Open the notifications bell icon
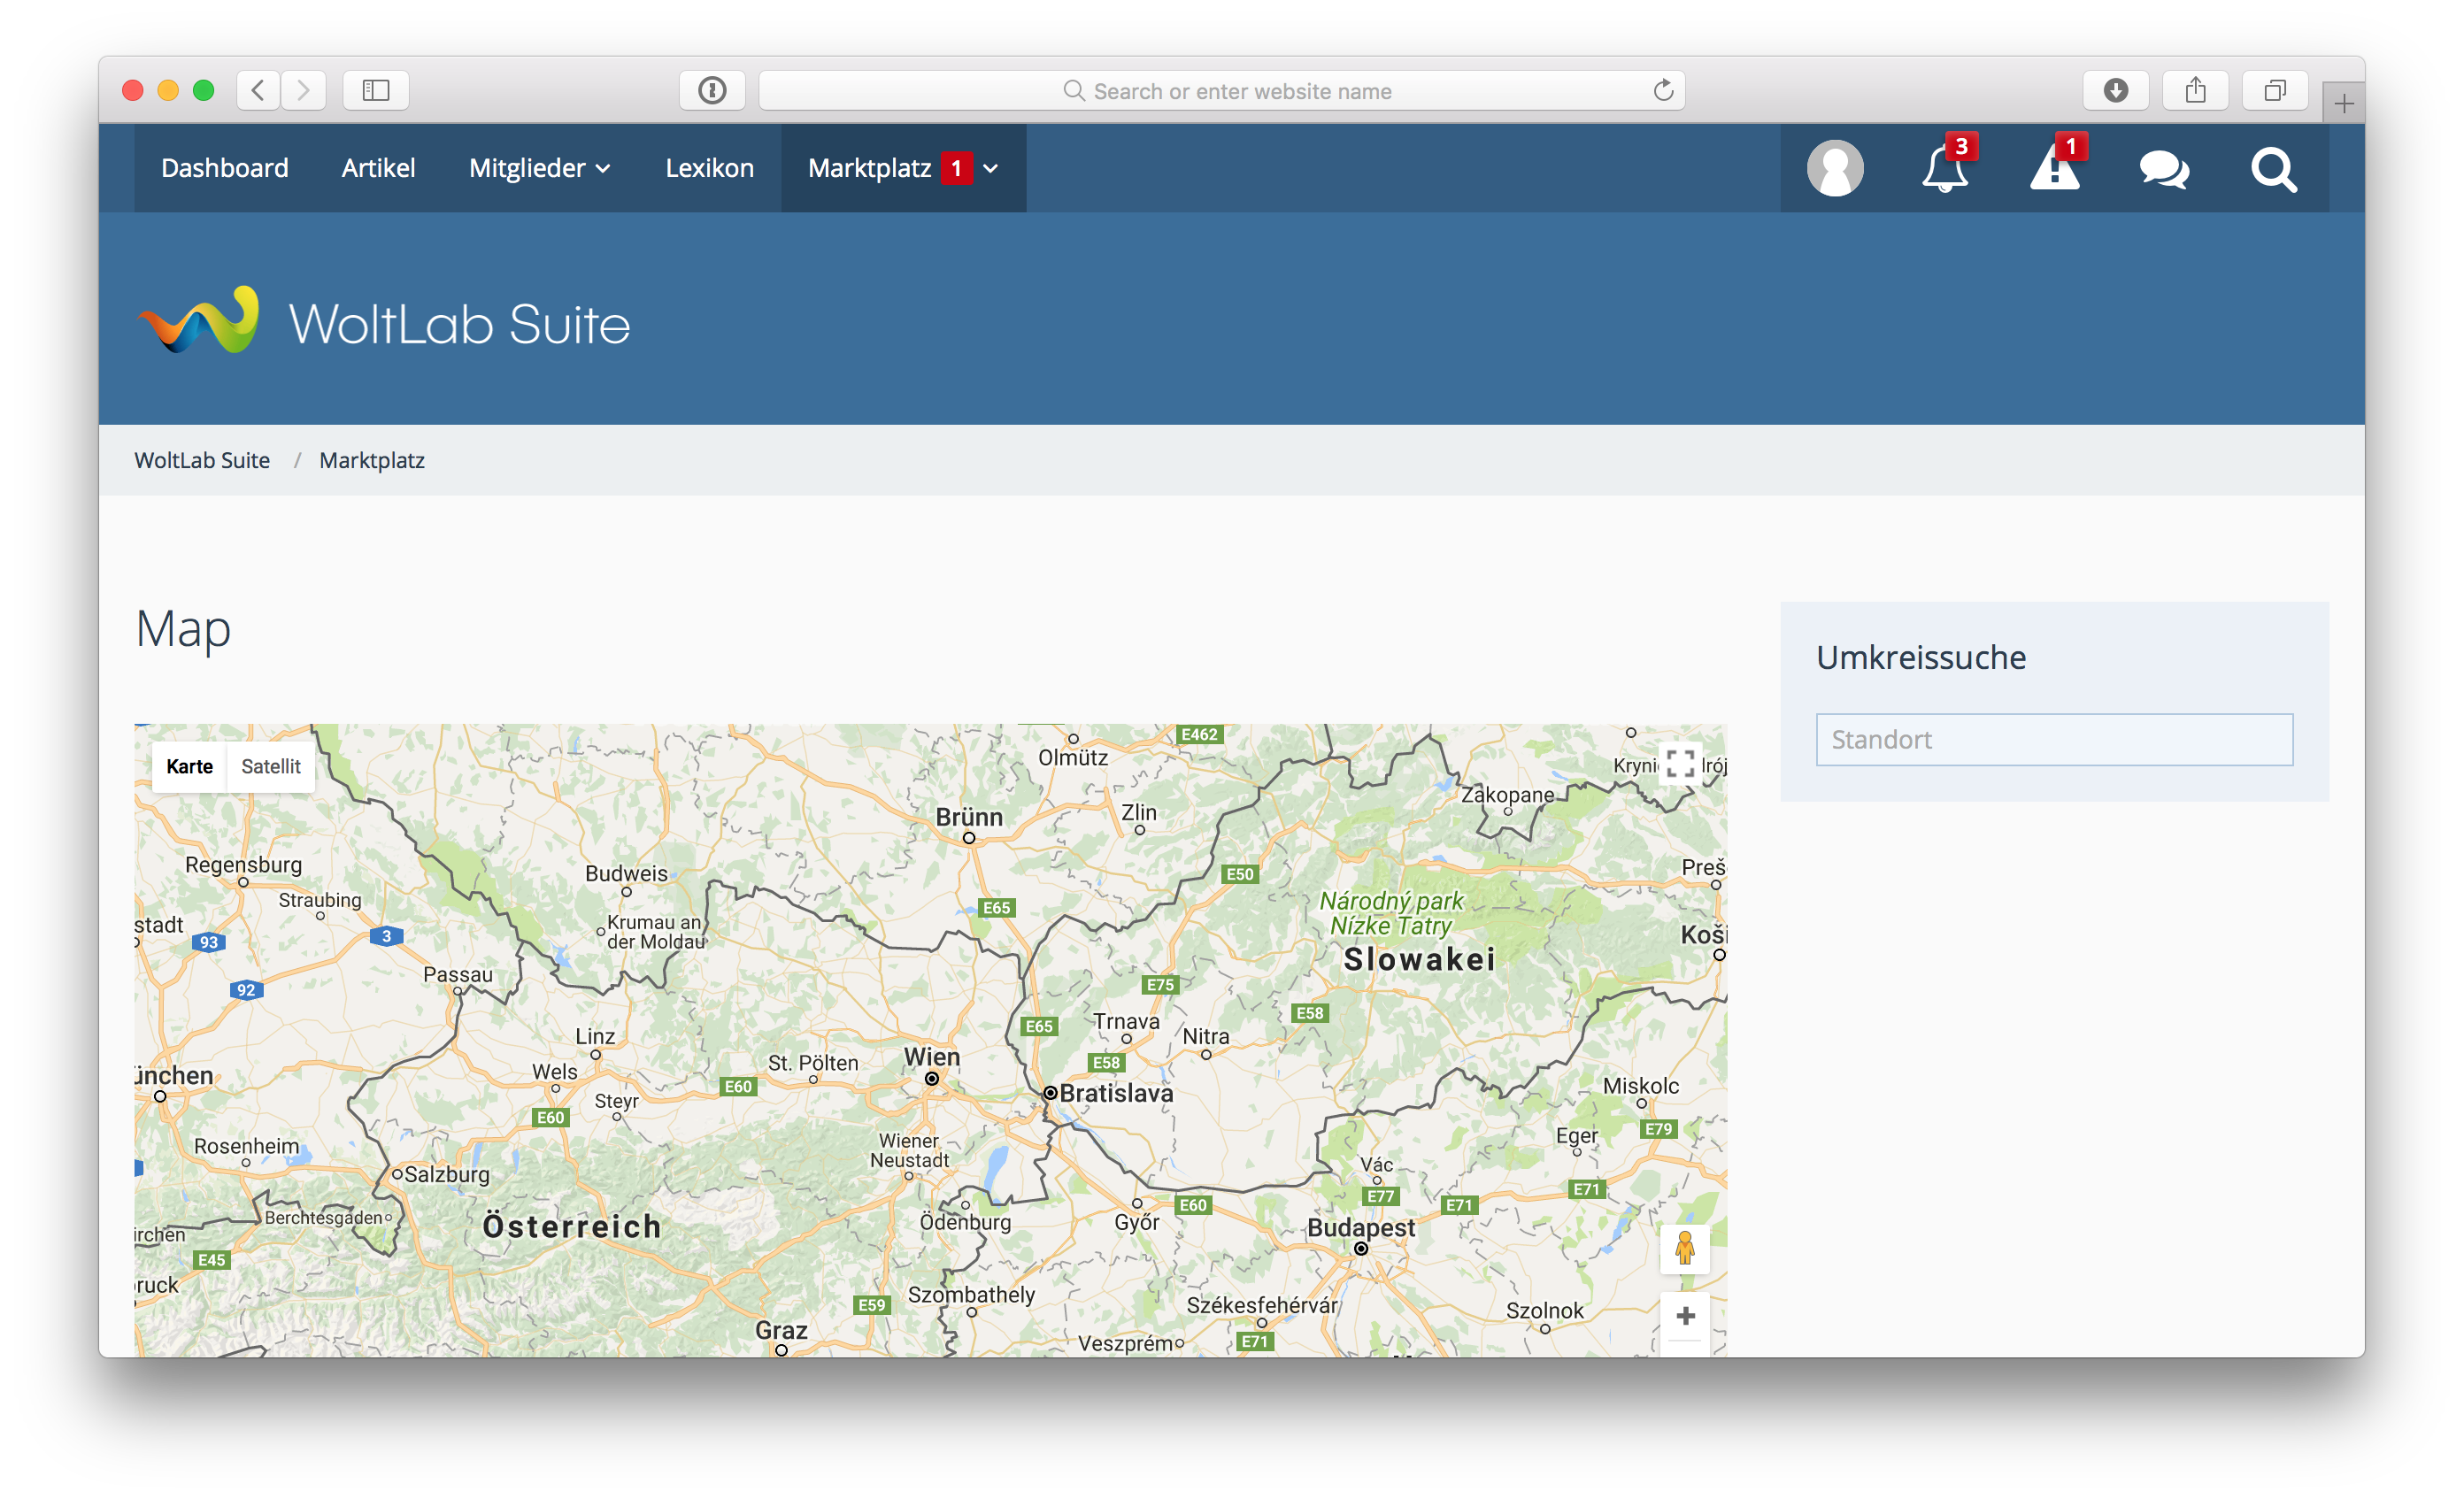Viewport: 2464px width, 1499px height. tap(1944, 168)
